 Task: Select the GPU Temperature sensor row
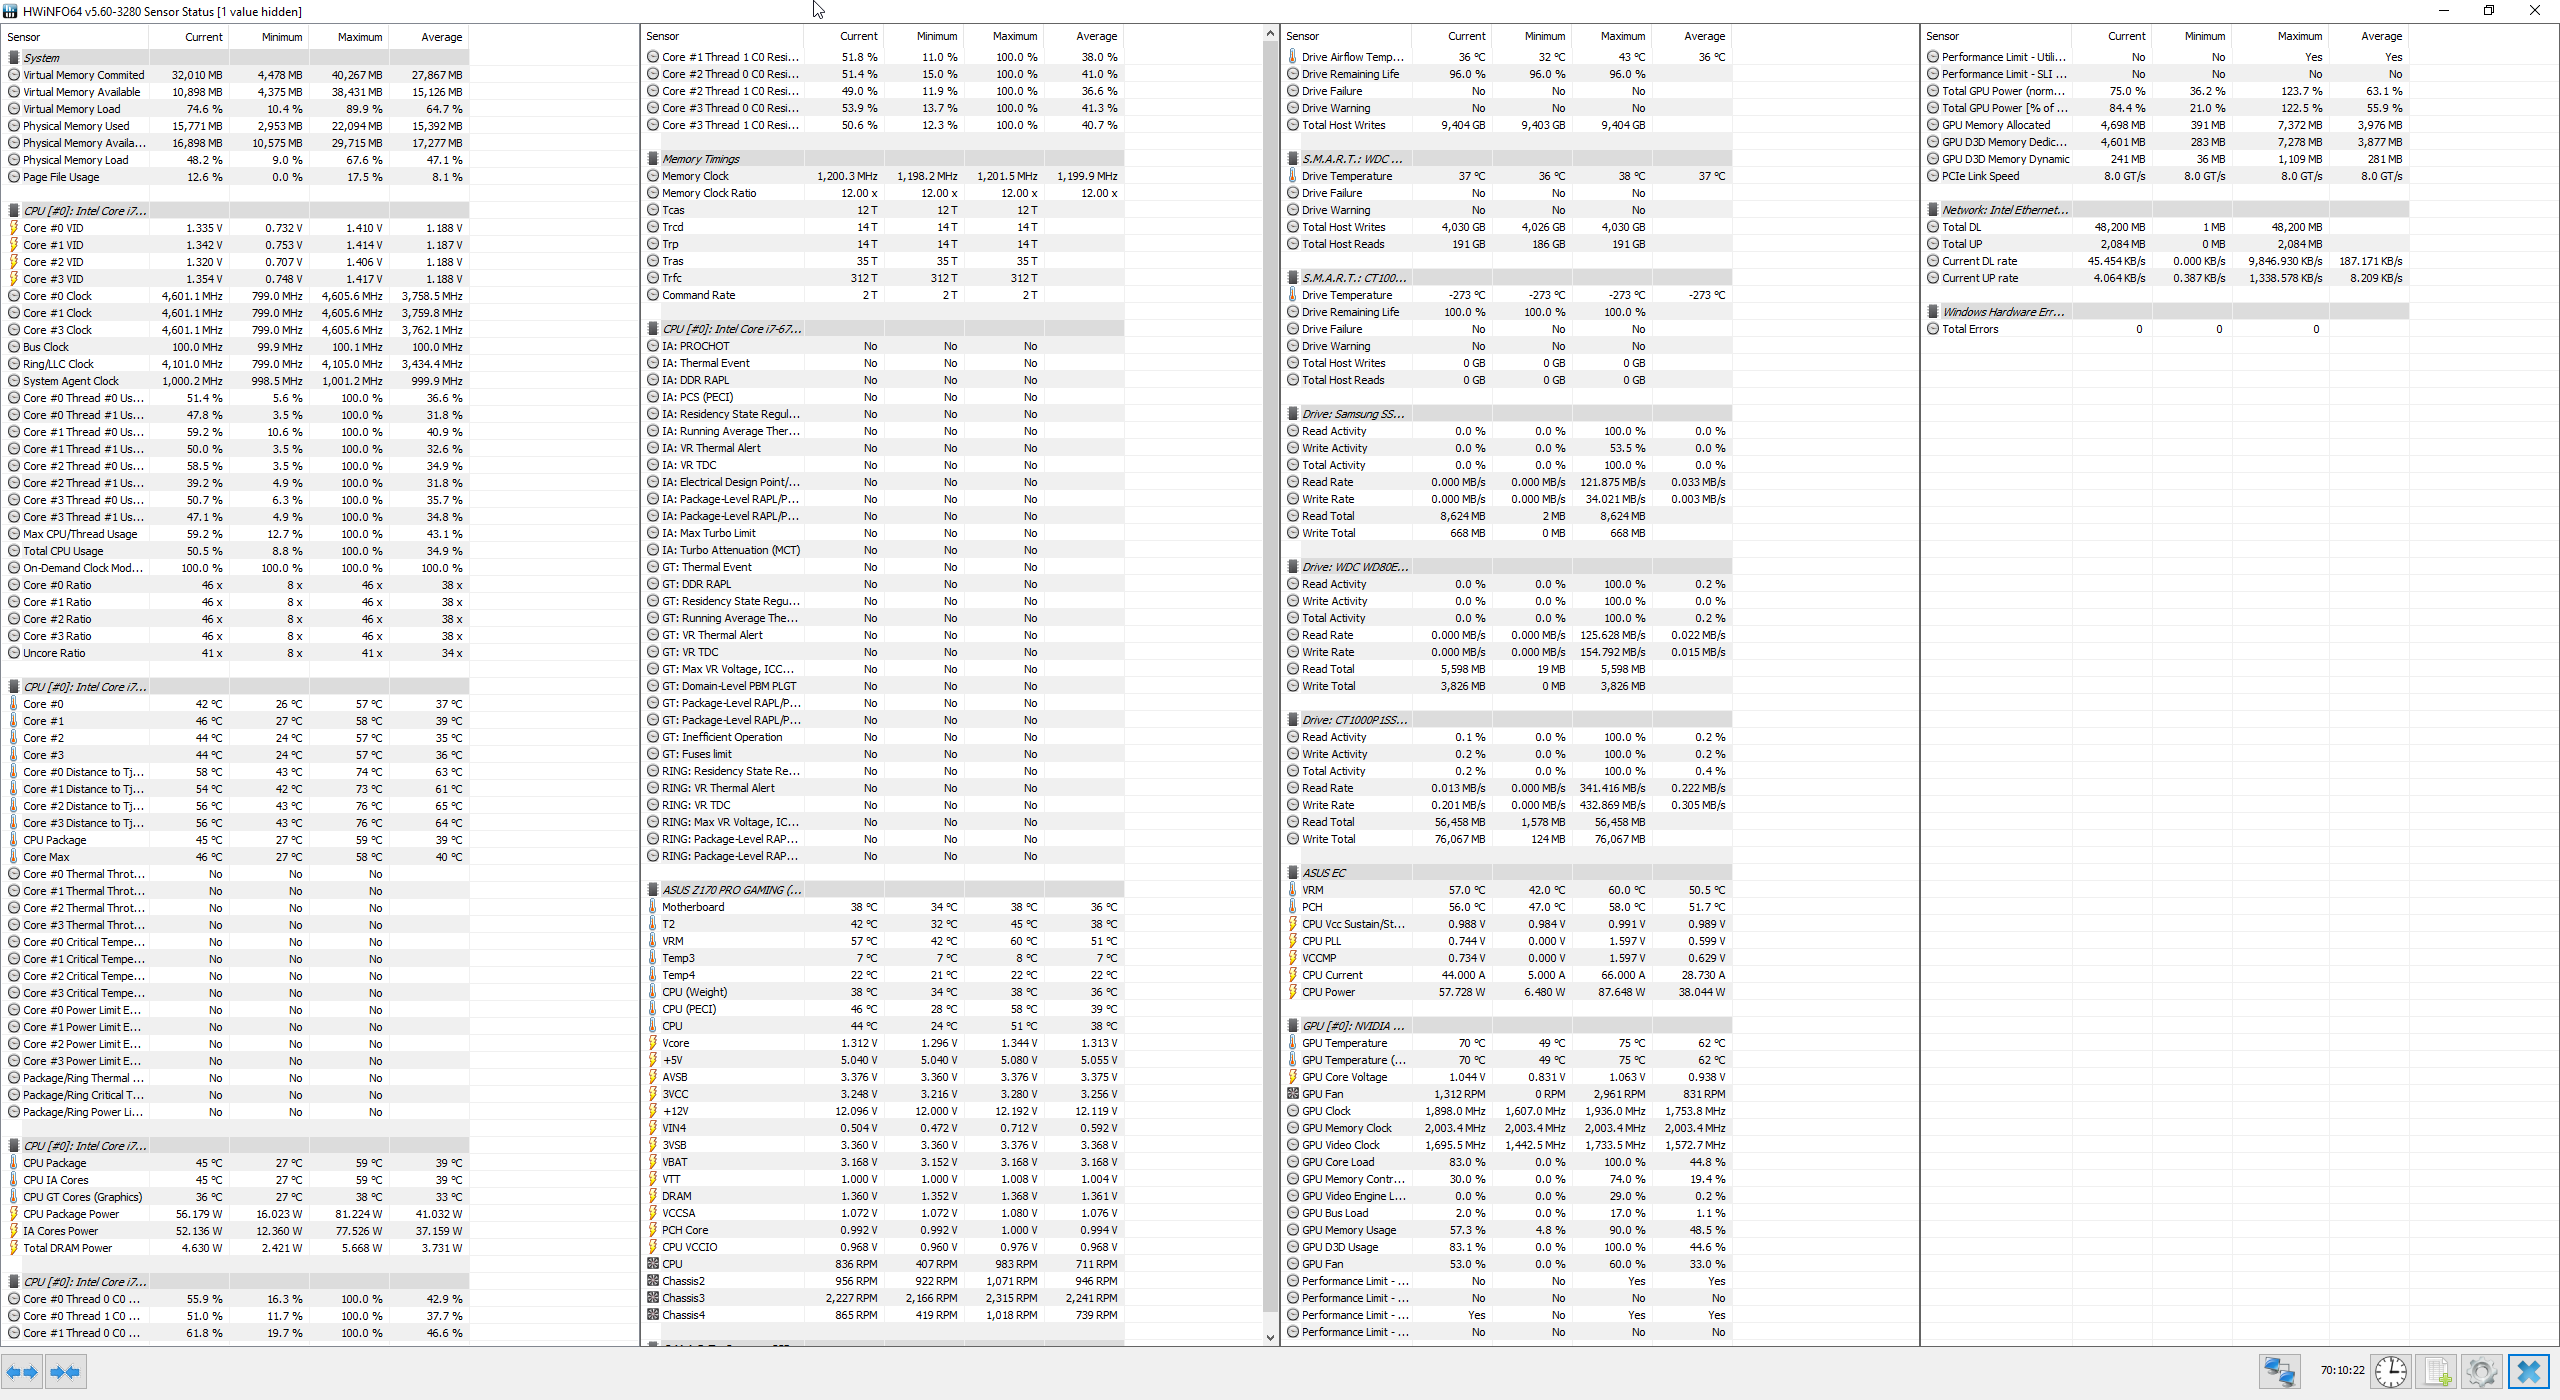(1344, 1043)
